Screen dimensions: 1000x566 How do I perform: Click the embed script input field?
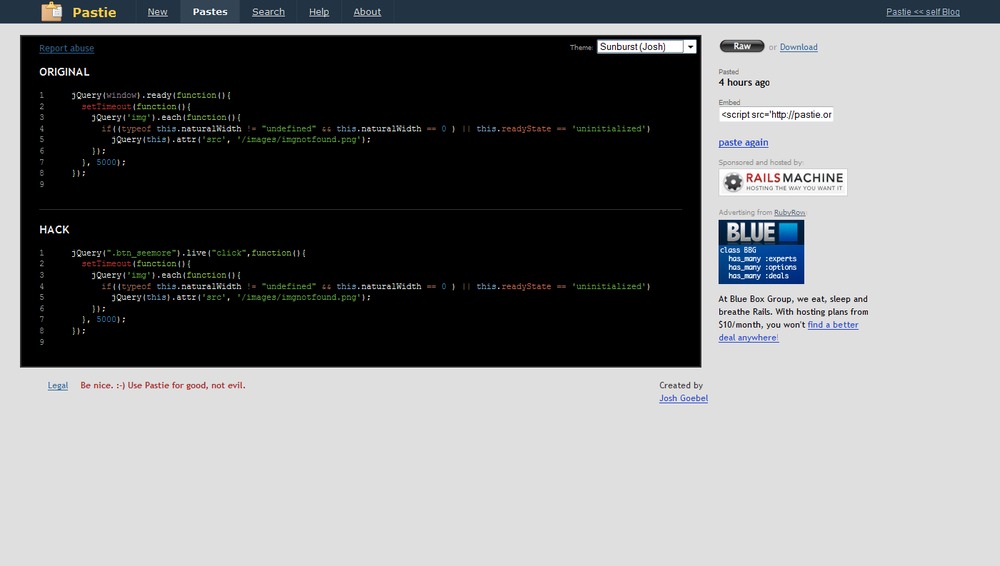coord(776,115)
